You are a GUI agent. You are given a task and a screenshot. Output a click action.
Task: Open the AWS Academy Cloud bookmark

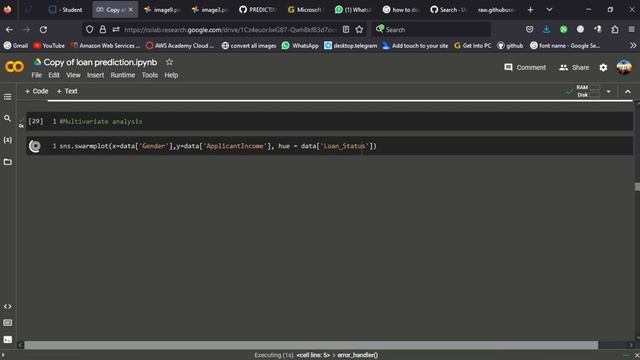tap(180, 46)
